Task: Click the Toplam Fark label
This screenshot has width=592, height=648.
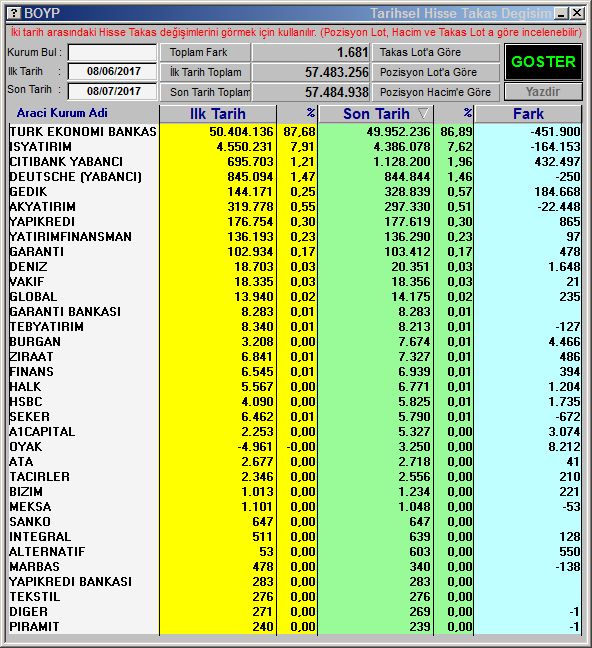Action: 205,52
